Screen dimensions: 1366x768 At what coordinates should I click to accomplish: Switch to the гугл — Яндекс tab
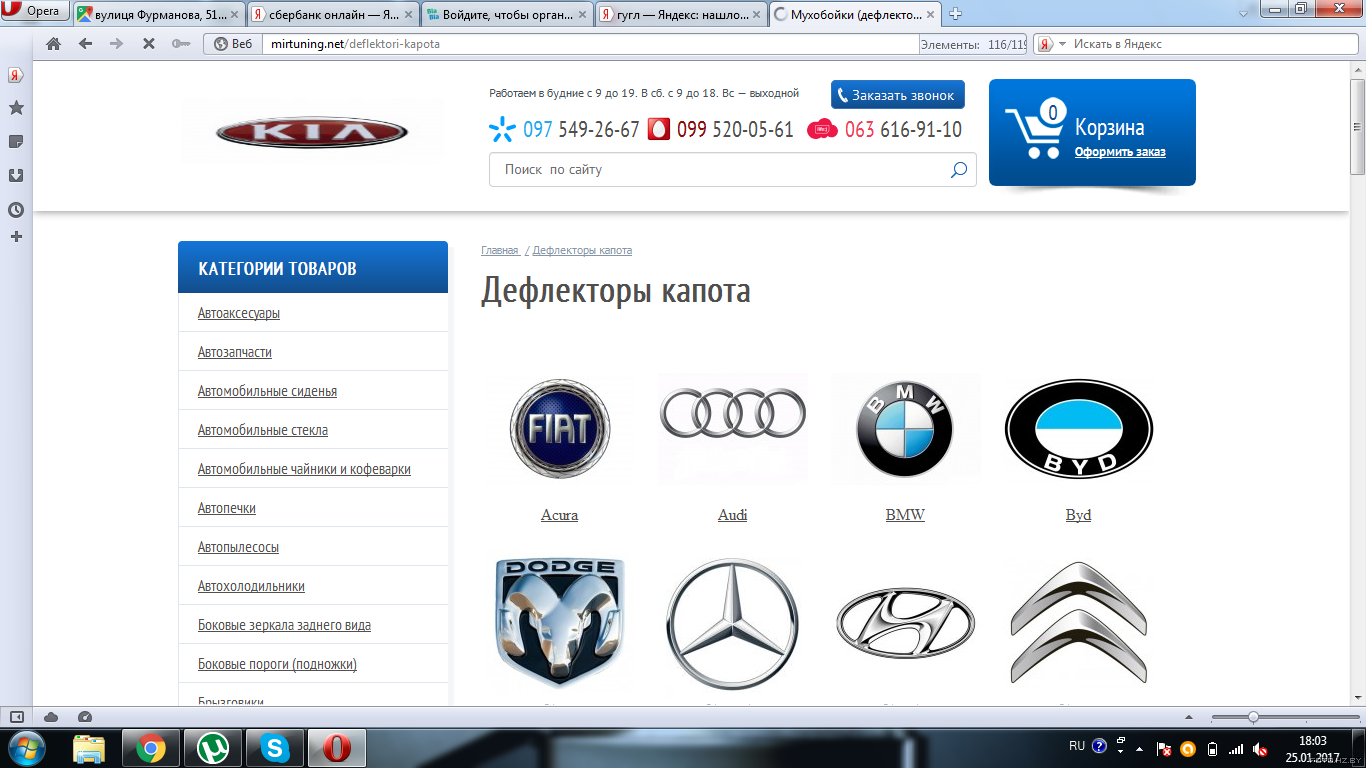[681, 14]
